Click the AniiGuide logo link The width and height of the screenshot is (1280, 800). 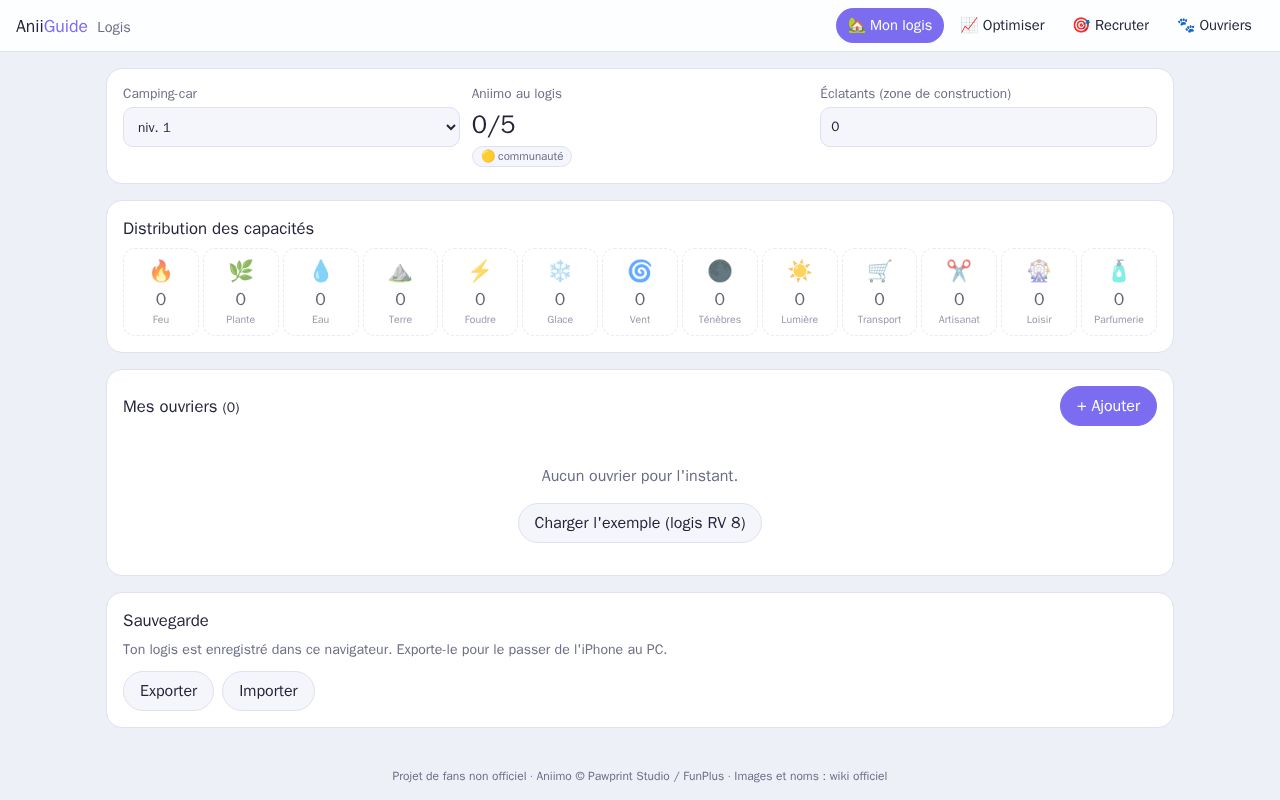[52, 26]
